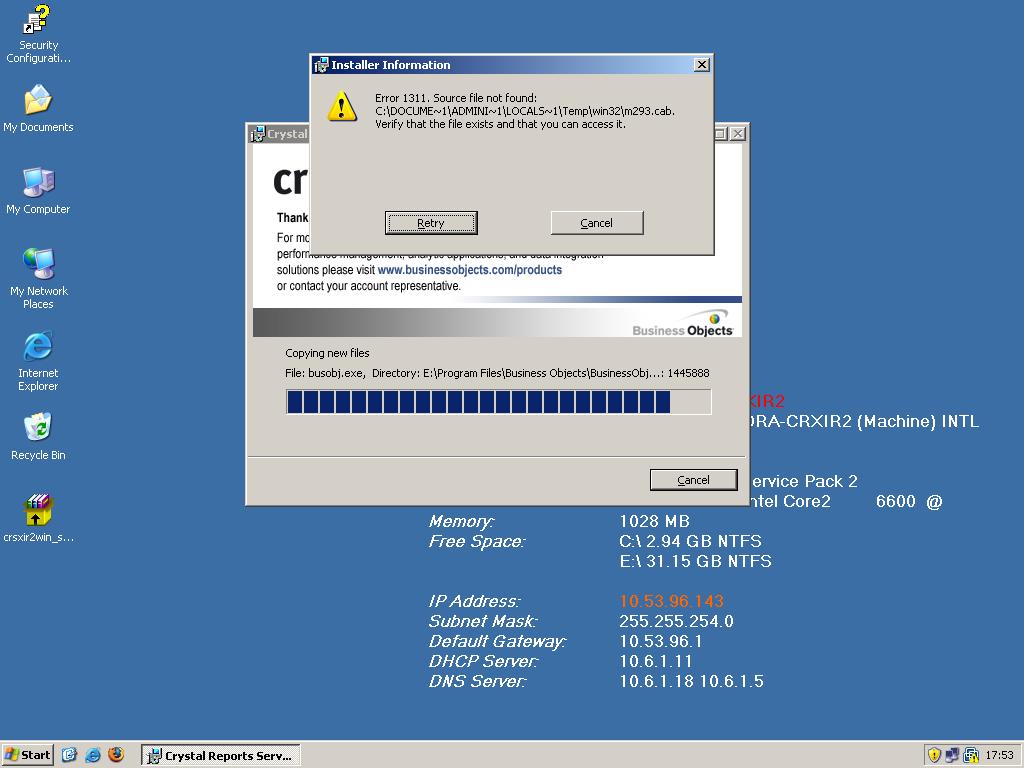
Task: Click the DHCP server 10.6.1.11
Action: (x=656, y=661)
